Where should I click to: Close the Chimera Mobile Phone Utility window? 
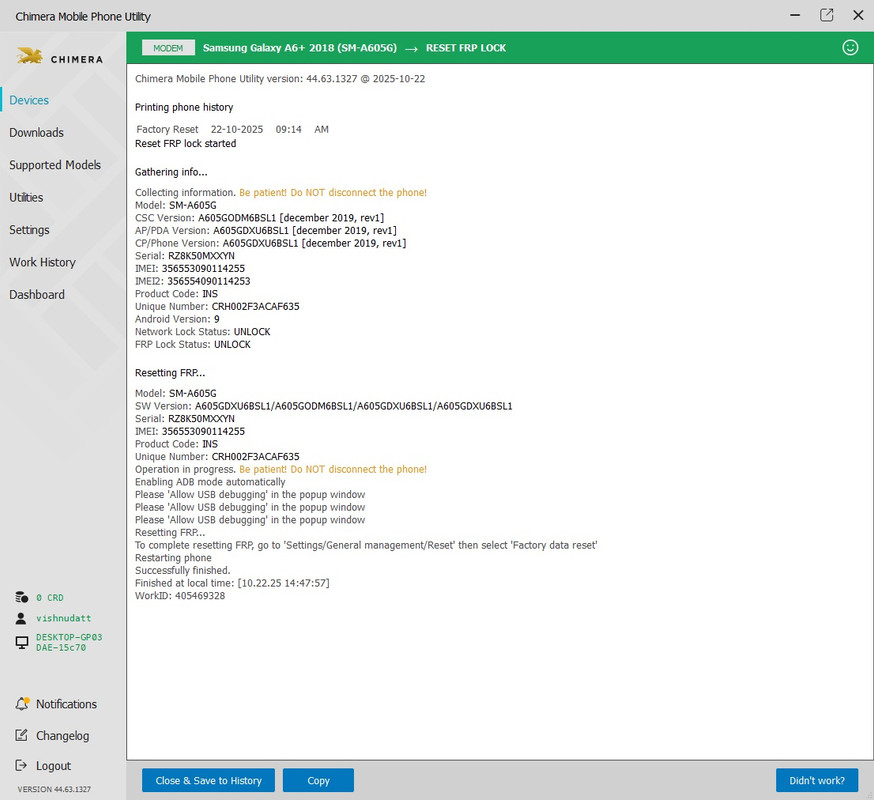click(x=858, y=15)
